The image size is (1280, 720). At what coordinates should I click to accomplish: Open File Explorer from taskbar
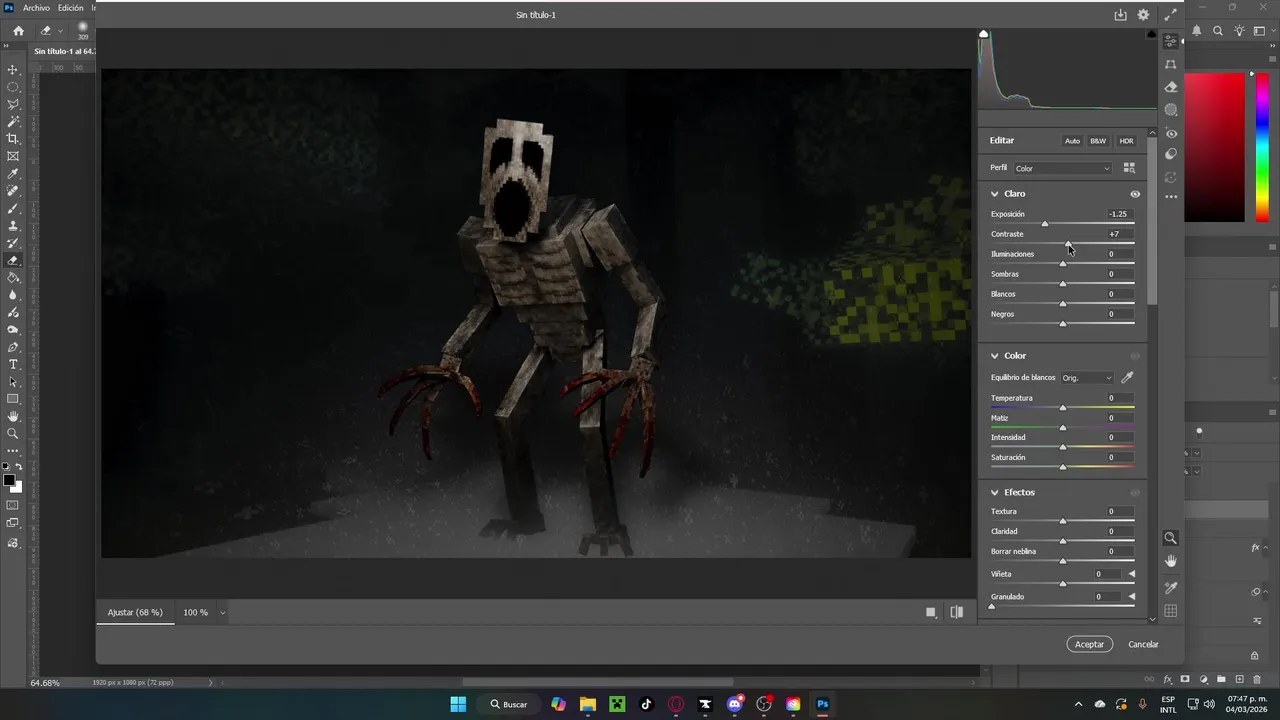coord(588,704)
